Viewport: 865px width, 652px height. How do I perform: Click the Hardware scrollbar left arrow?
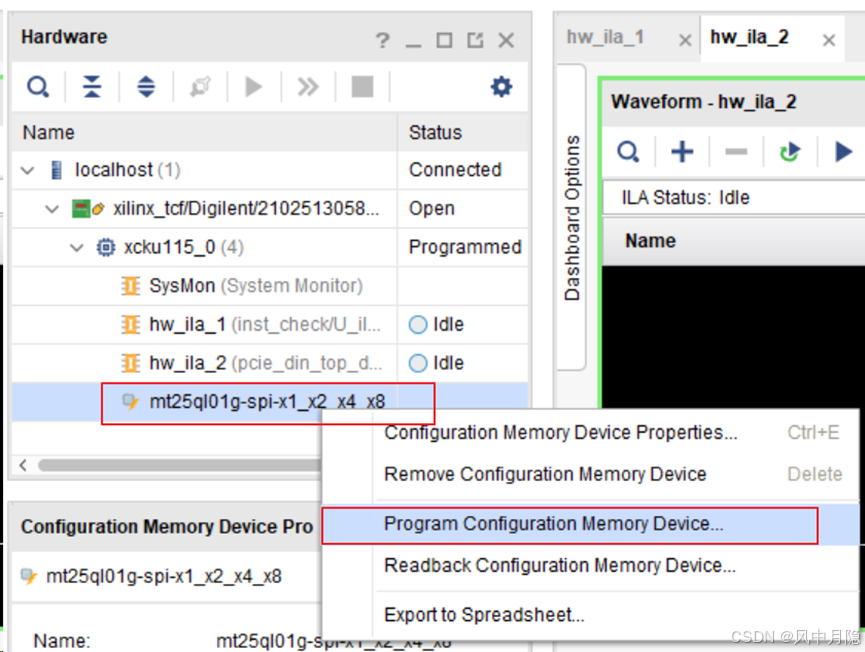pyautogui.click(x=23, y=465)
